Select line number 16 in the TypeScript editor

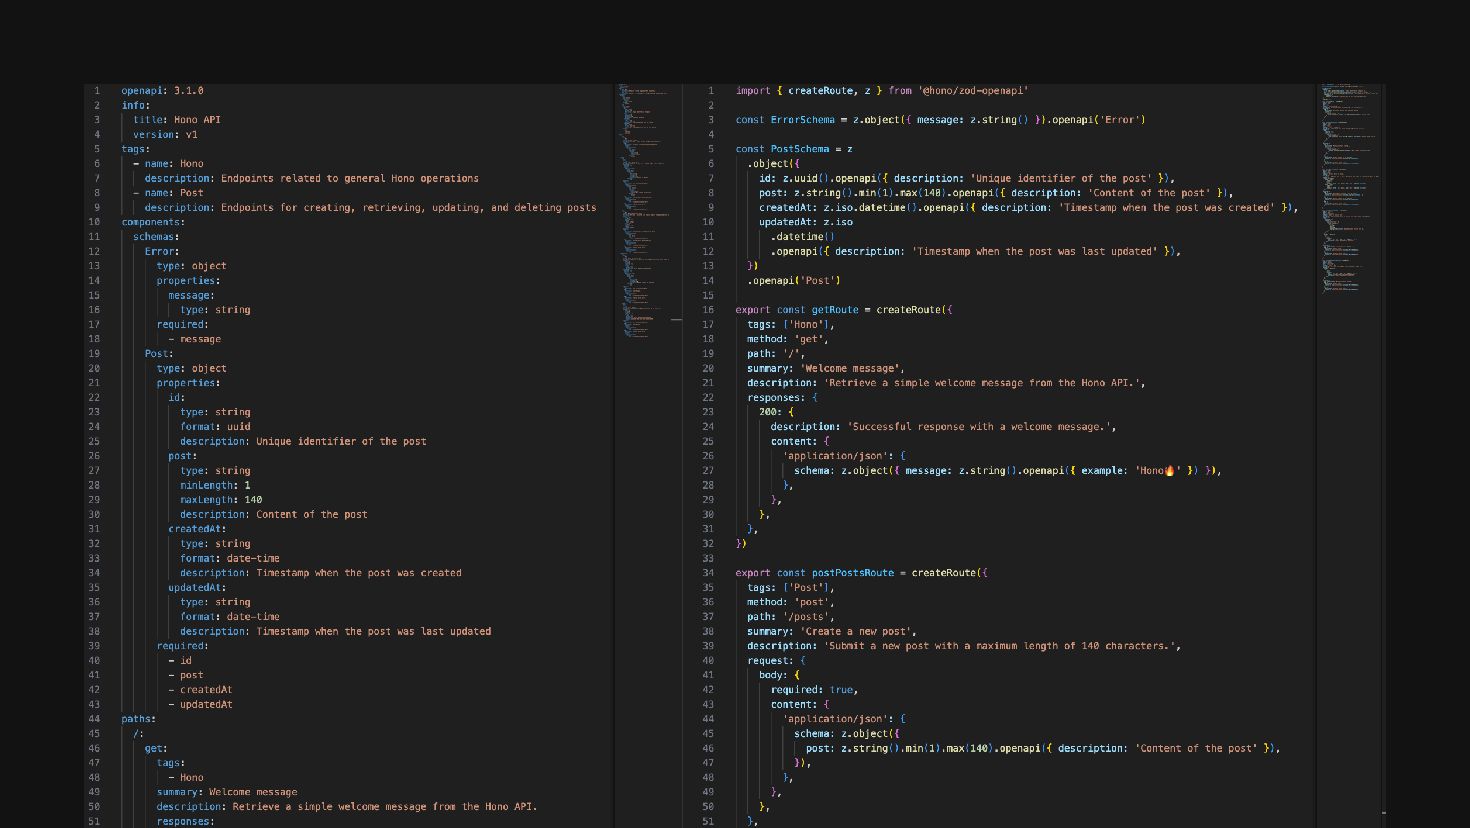click(708, 310)
